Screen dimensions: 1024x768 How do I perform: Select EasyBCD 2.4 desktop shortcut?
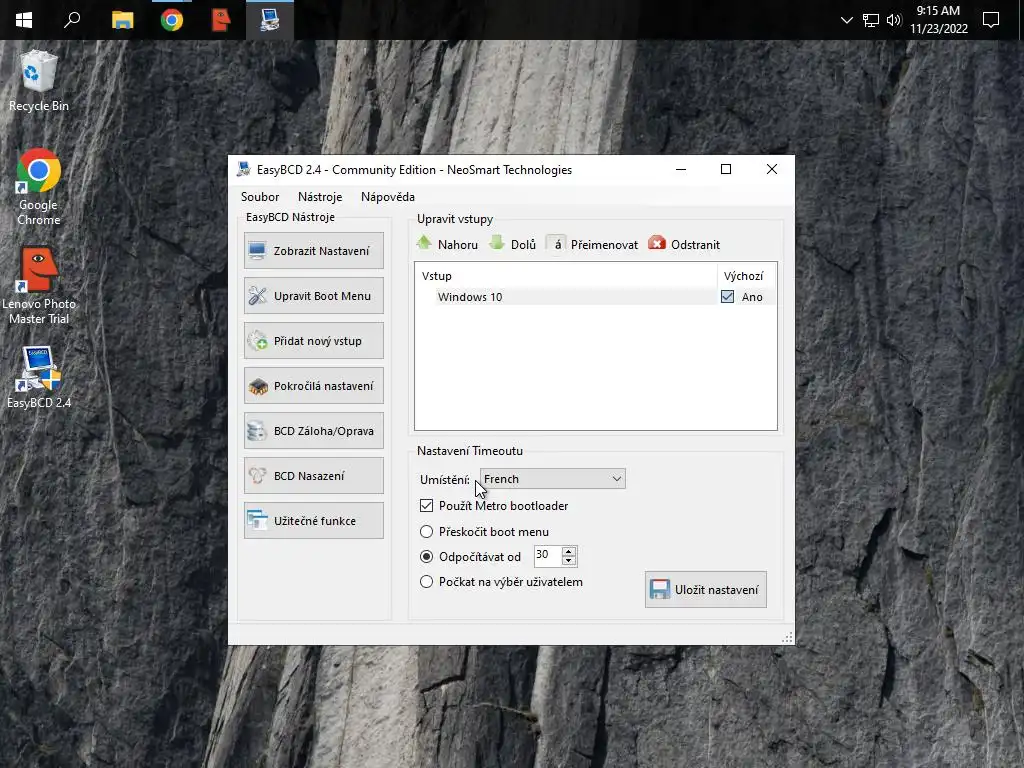(x=39, y=377)
